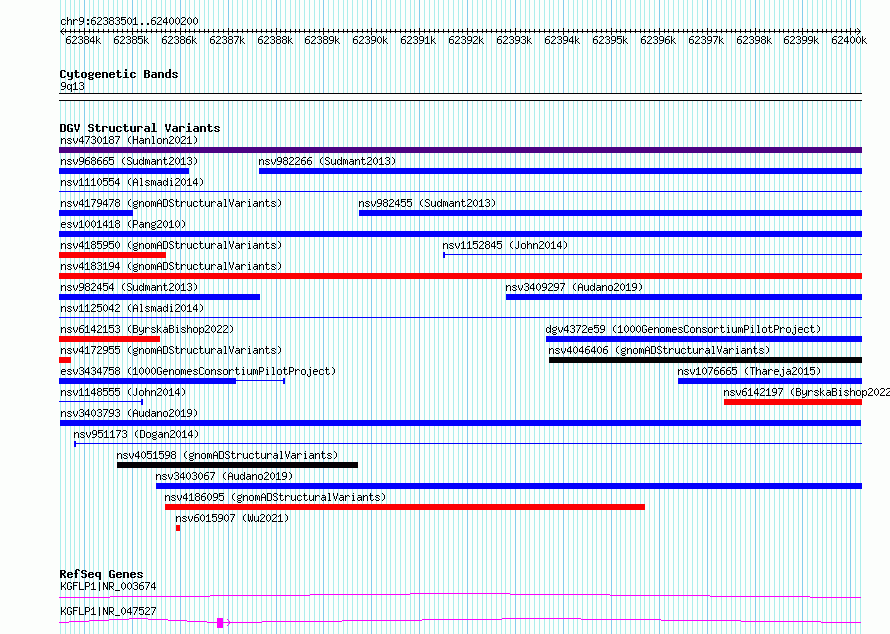Viewport: 890px width, 634px height.
Task: Open KGFLP1|NR_003674 gene label
Action: pos(108,586)
